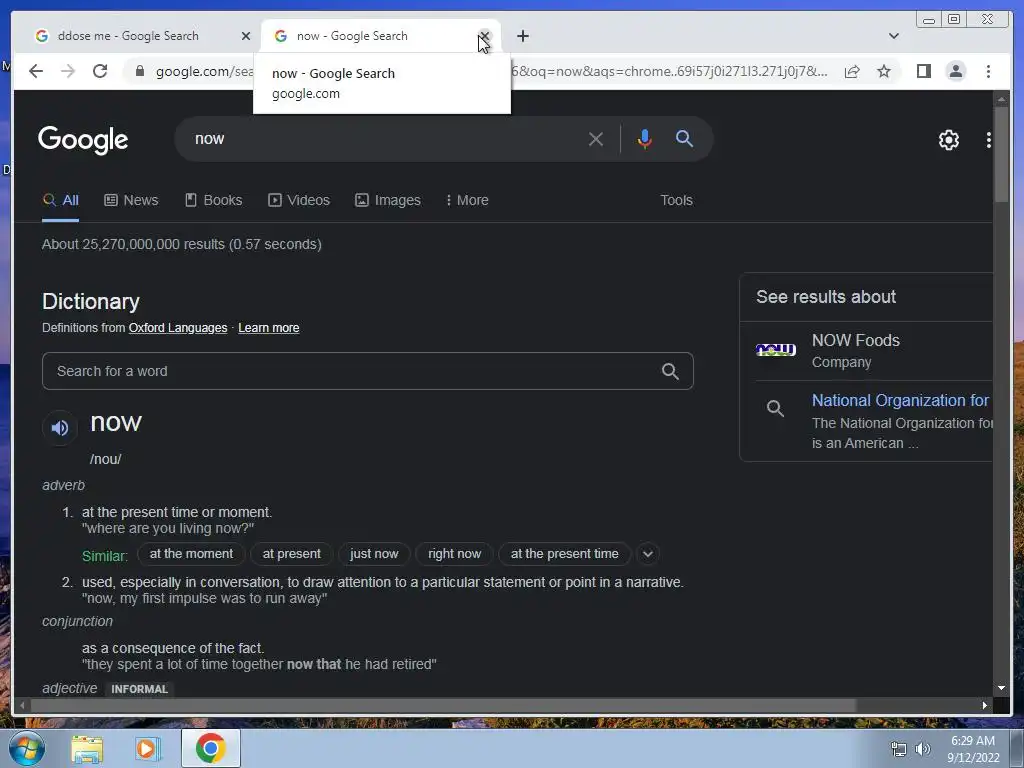Open the Windows Start menu
Viewport: 1024px width, 768px height.
(x=27, y=748)
